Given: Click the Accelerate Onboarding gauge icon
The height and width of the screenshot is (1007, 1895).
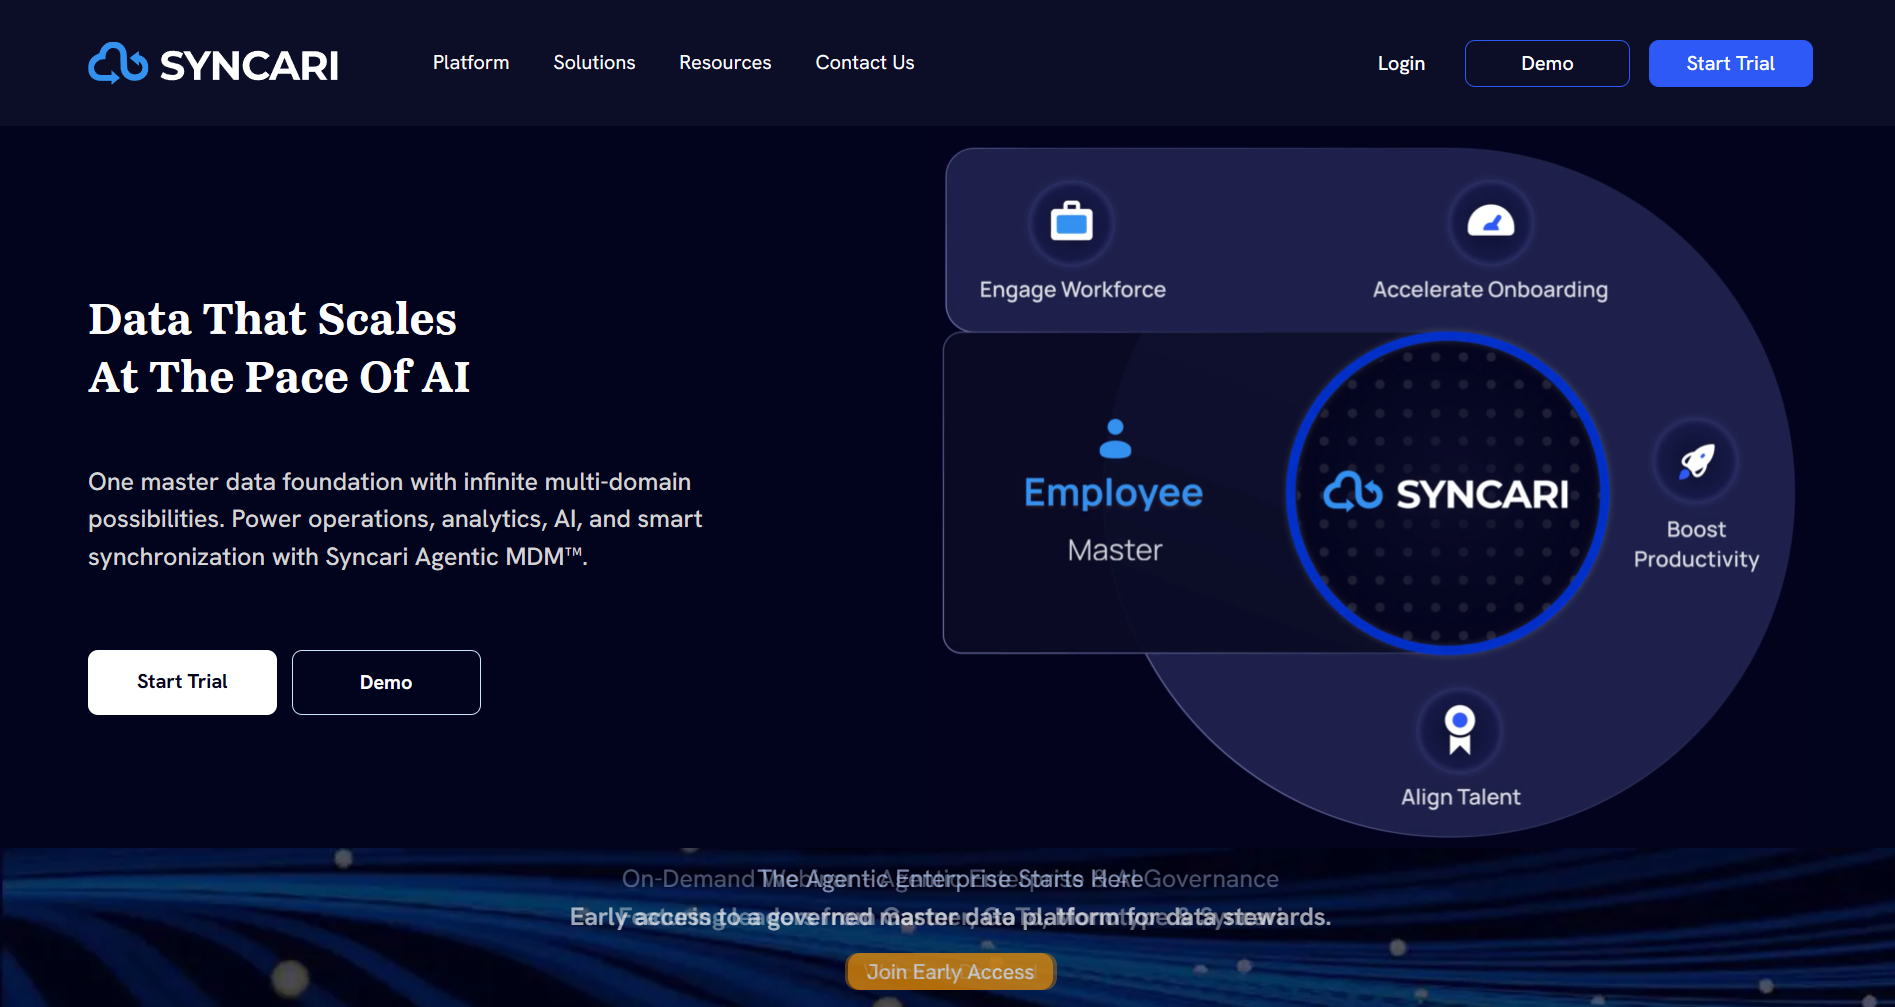Looking at the screenshot, I should coord(1490,222).
